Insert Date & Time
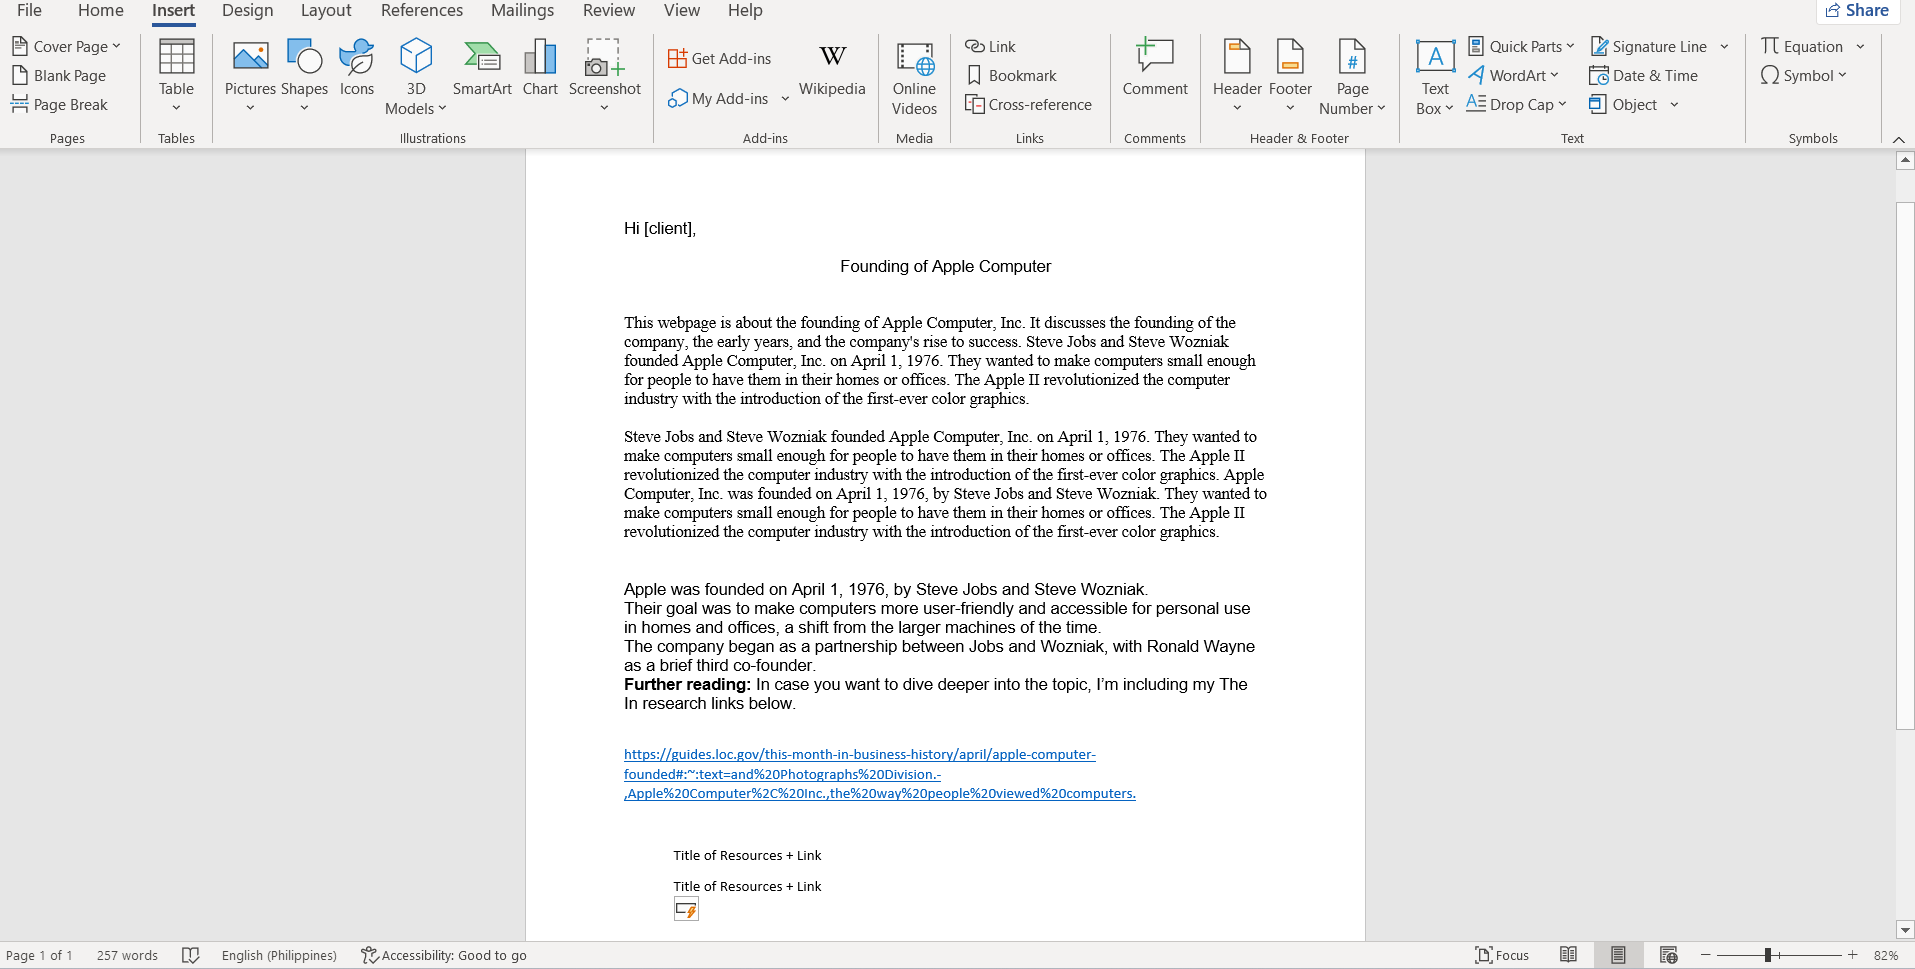This screenshot has height=969, width=1915. (x=1644, y=75)
